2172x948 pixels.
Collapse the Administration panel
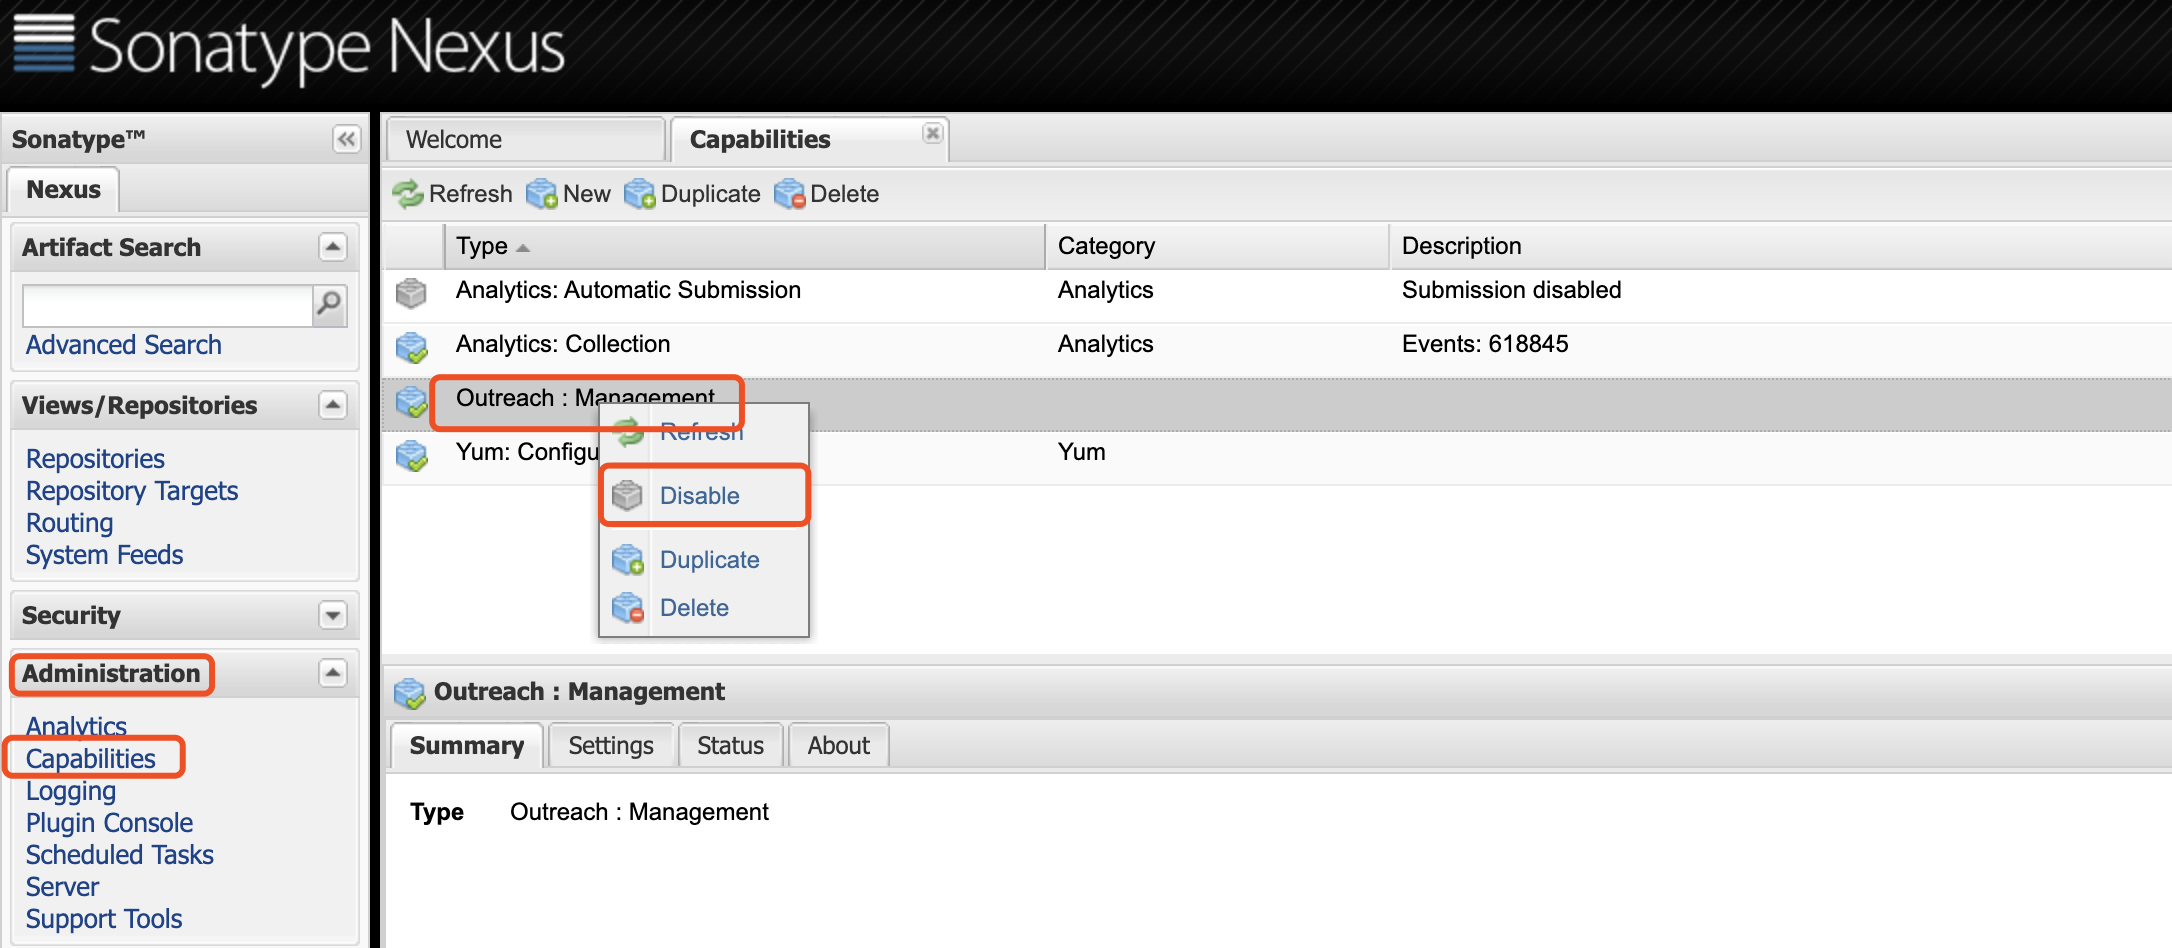[333, 673]
